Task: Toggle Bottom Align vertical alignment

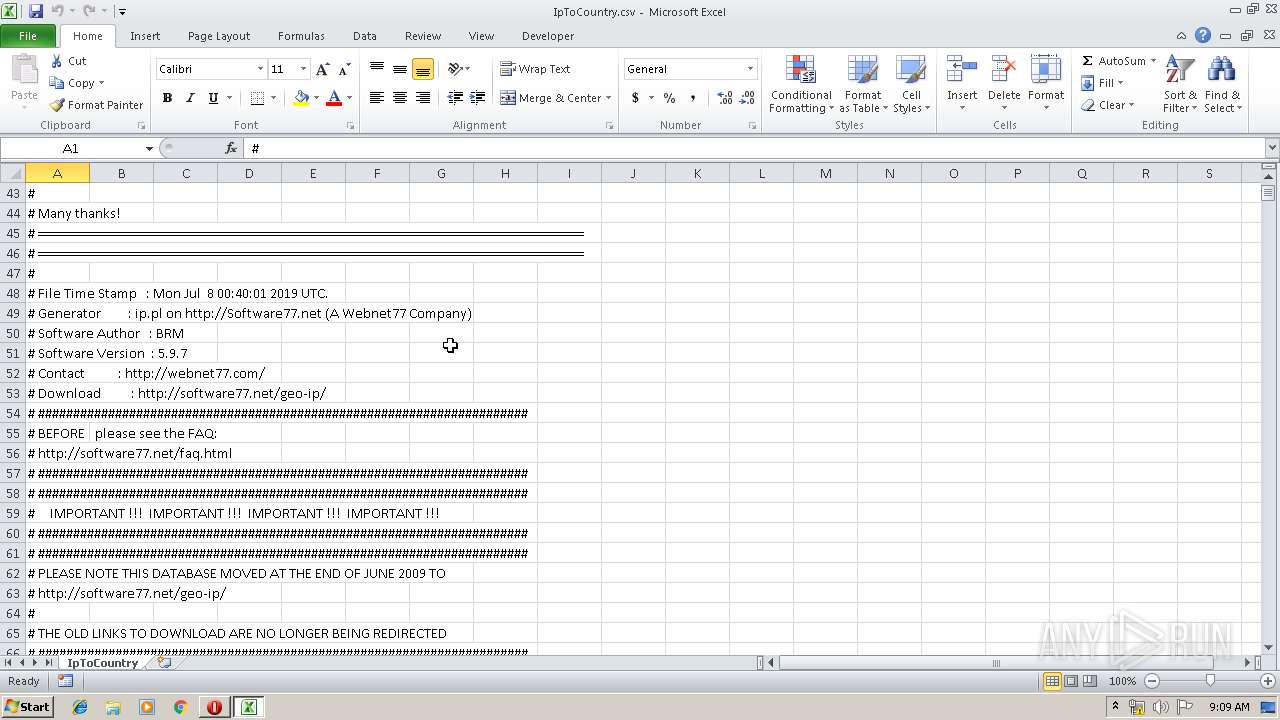Action: tap(423, 69)
